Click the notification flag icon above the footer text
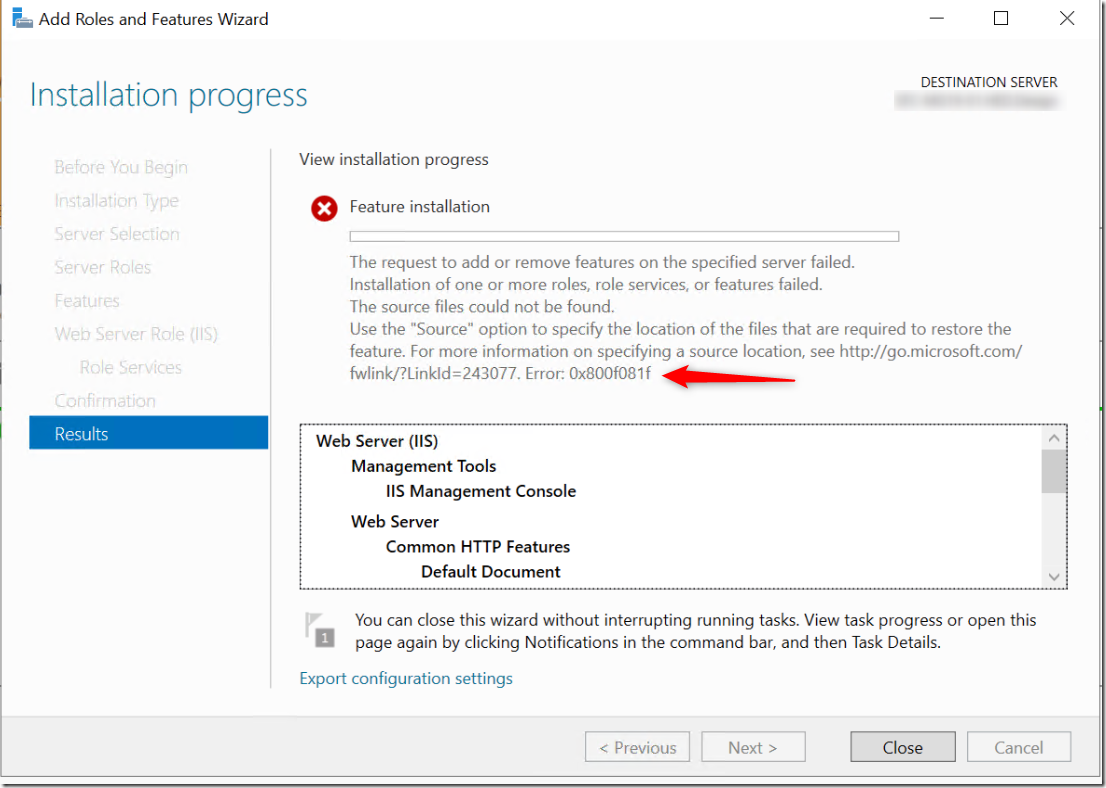Viewport: 1106px width, 788px height. [320, 629]
